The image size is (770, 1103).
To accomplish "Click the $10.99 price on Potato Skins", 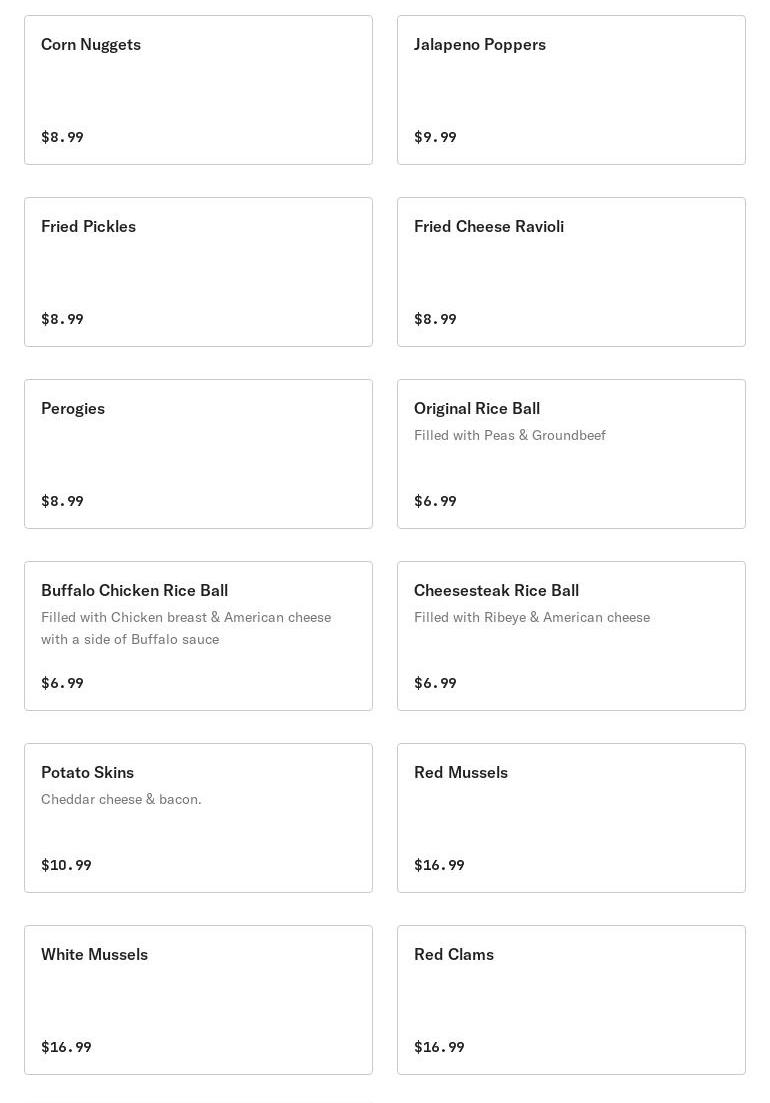I will (x=66, y=865).
